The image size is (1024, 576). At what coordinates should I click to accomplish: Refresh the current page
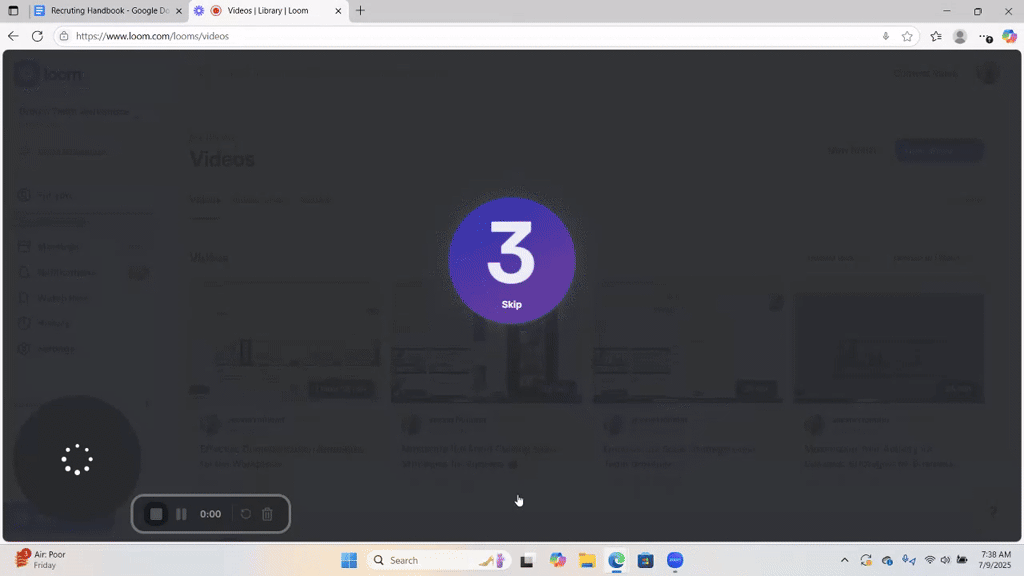(37, 36)
